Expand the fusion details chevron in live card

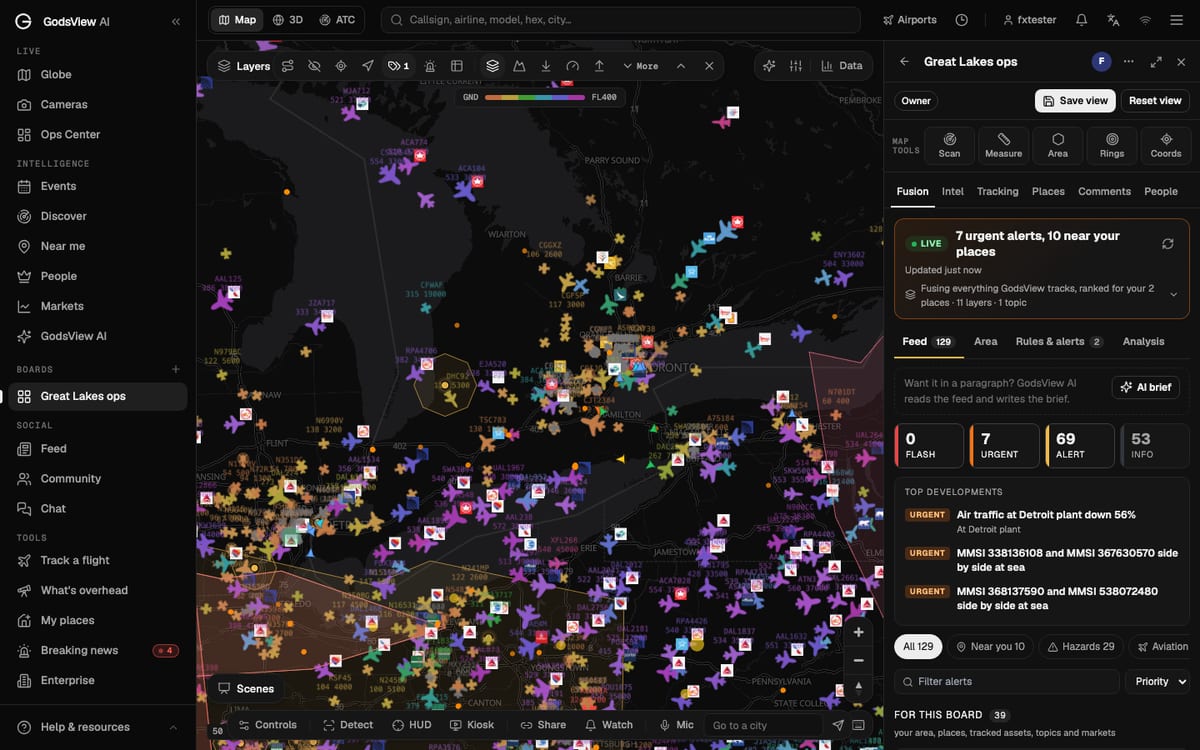point(1173,294)
